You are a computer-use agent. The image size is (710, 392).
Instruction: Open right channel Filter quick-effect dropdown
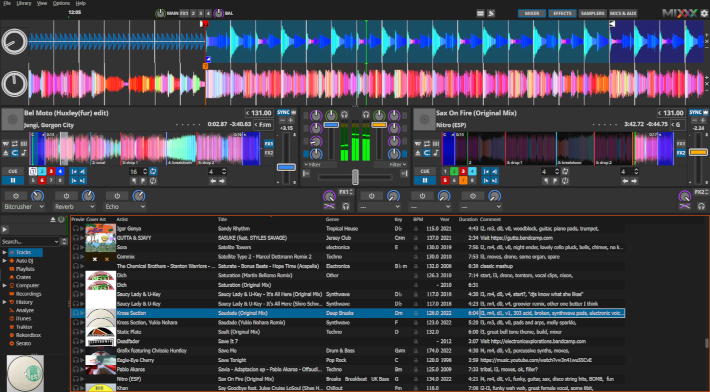[390, 165]
